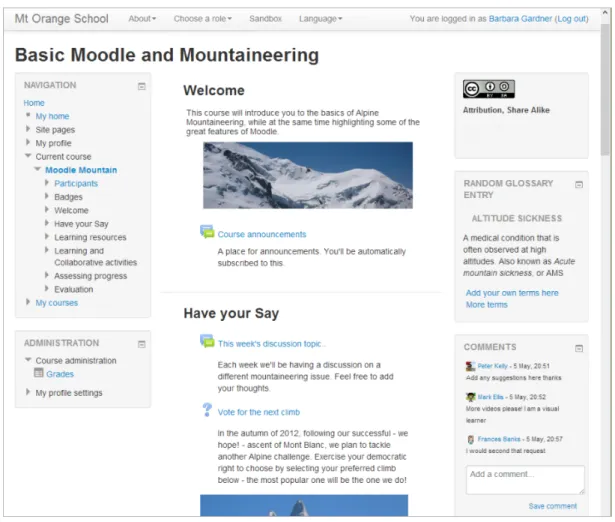Viewport: 615px width, 522px height.
Task: Expand the My profile tree node
Action: [28, 142]
